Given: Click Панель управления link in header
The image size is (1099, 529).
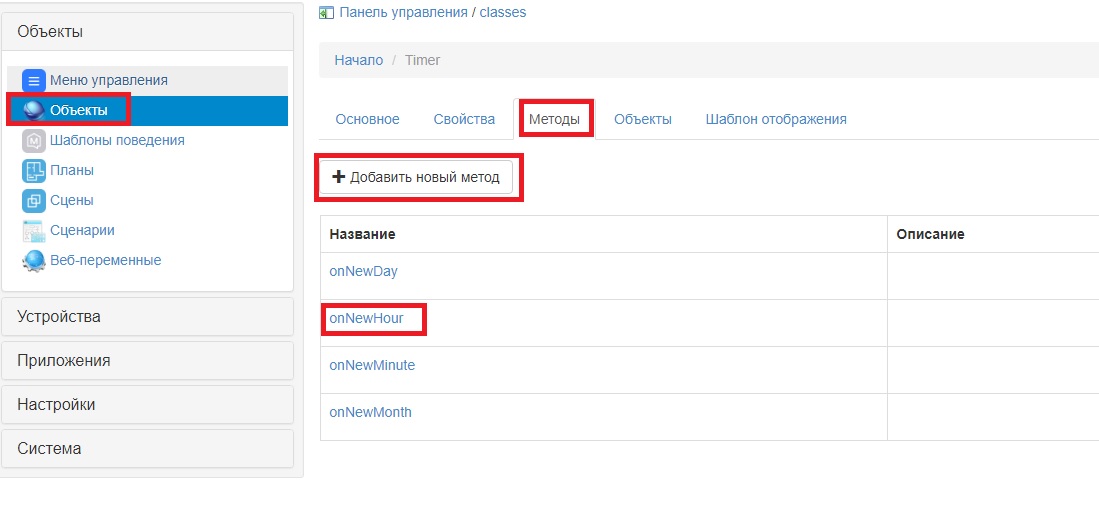Looking at the screenshot, I should pyautogui.click(x=403, y=13).
